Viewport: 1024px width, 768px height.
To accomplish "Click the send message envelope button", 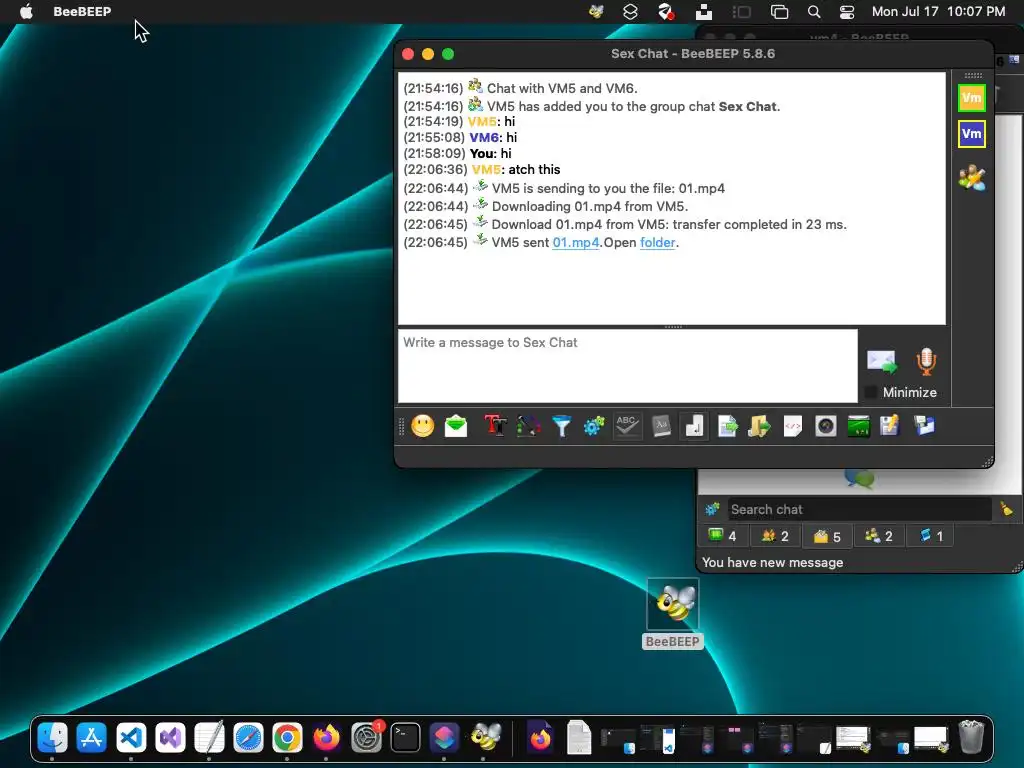I will pos(882,361).
